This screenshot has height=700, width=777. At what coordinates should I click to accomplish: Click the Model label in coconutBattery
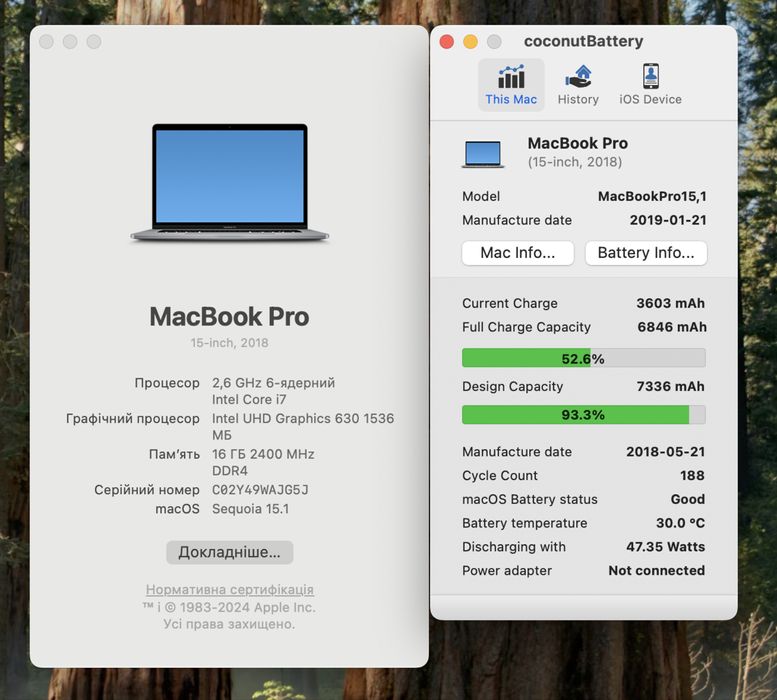click(x=481, y=196)
